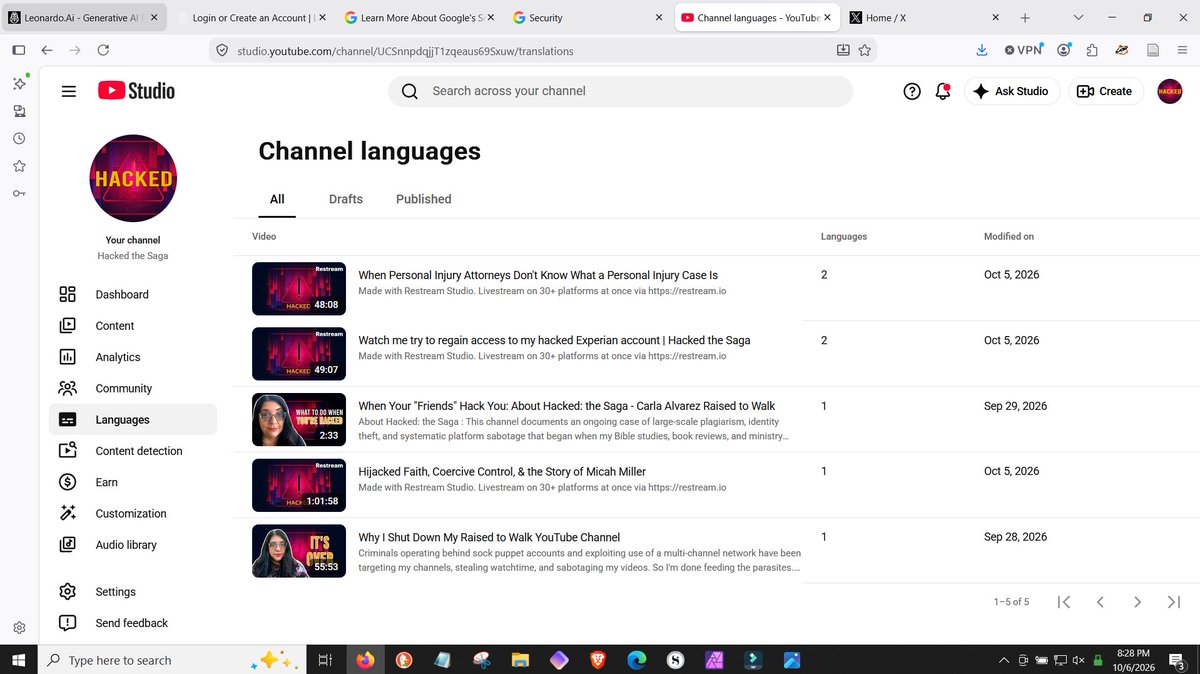Switch to the Drafts tab
Screen dimensions: 1200x674
coord(346,199)
